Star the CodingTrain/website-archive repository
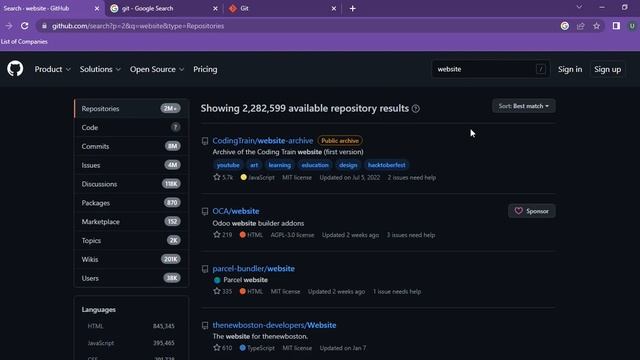 tap(217, 177)
